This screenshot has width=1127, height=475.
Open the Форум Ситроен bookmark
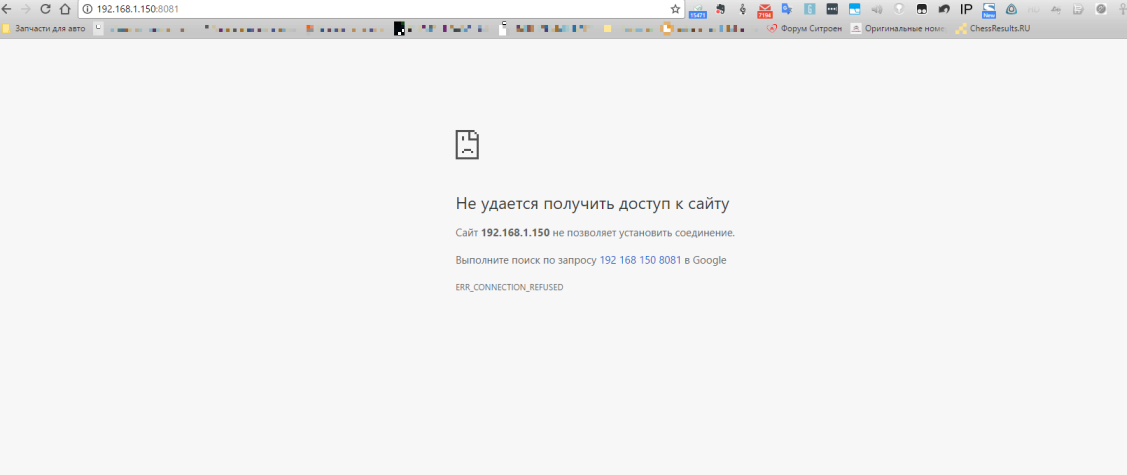[805, 29]
